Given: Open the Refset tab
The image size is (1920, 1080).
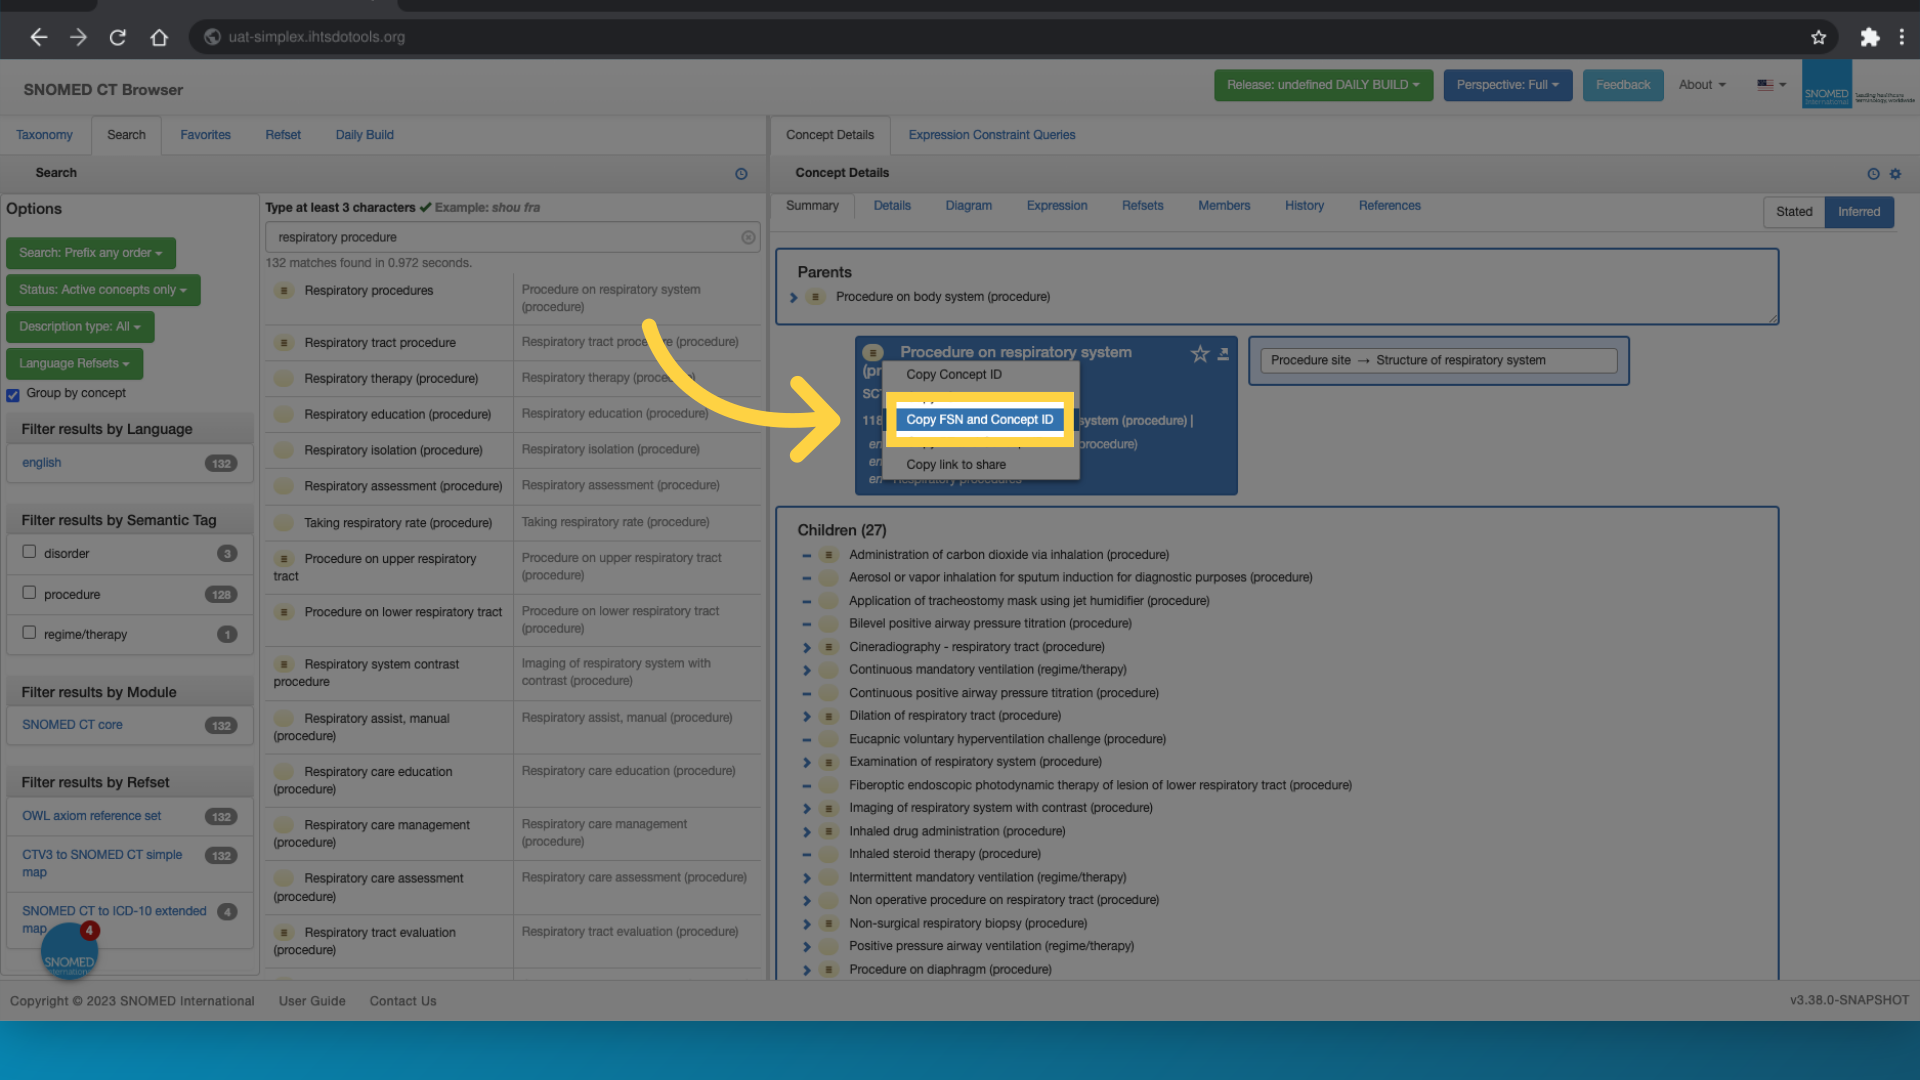Looking at the screenshot, I should pos(283,135).
